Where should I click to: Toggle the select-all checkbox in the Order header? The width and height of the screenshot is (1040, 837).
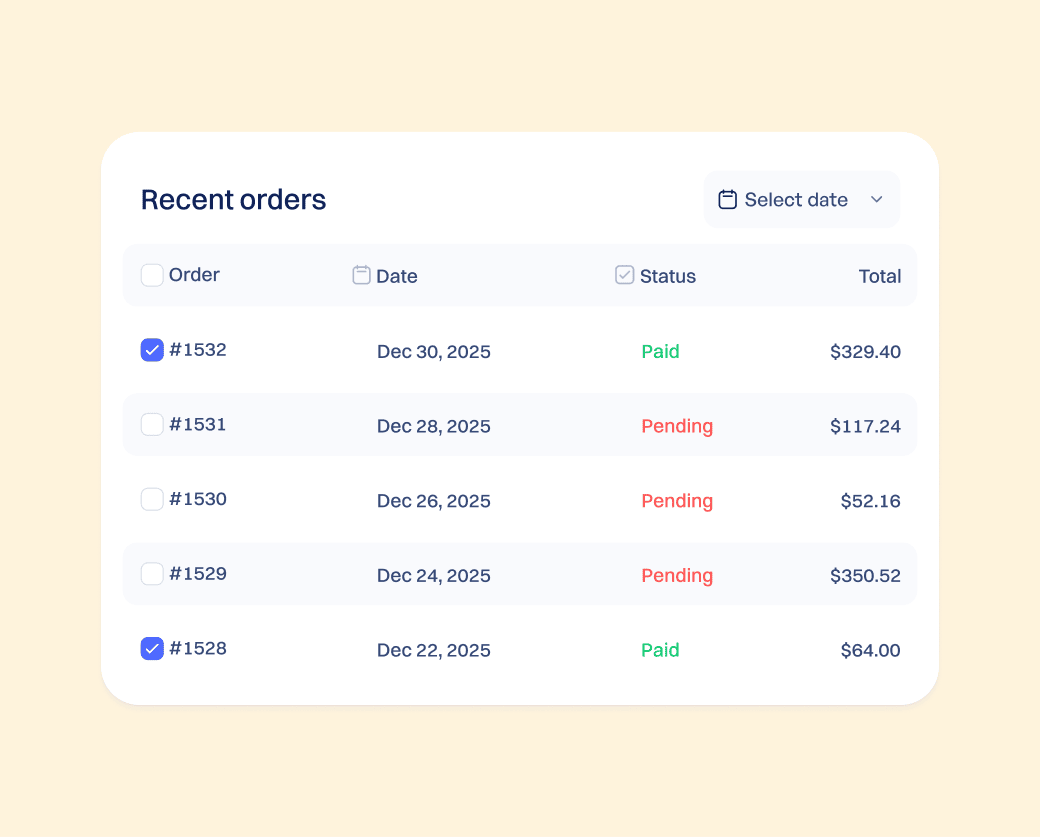point(152,274)
